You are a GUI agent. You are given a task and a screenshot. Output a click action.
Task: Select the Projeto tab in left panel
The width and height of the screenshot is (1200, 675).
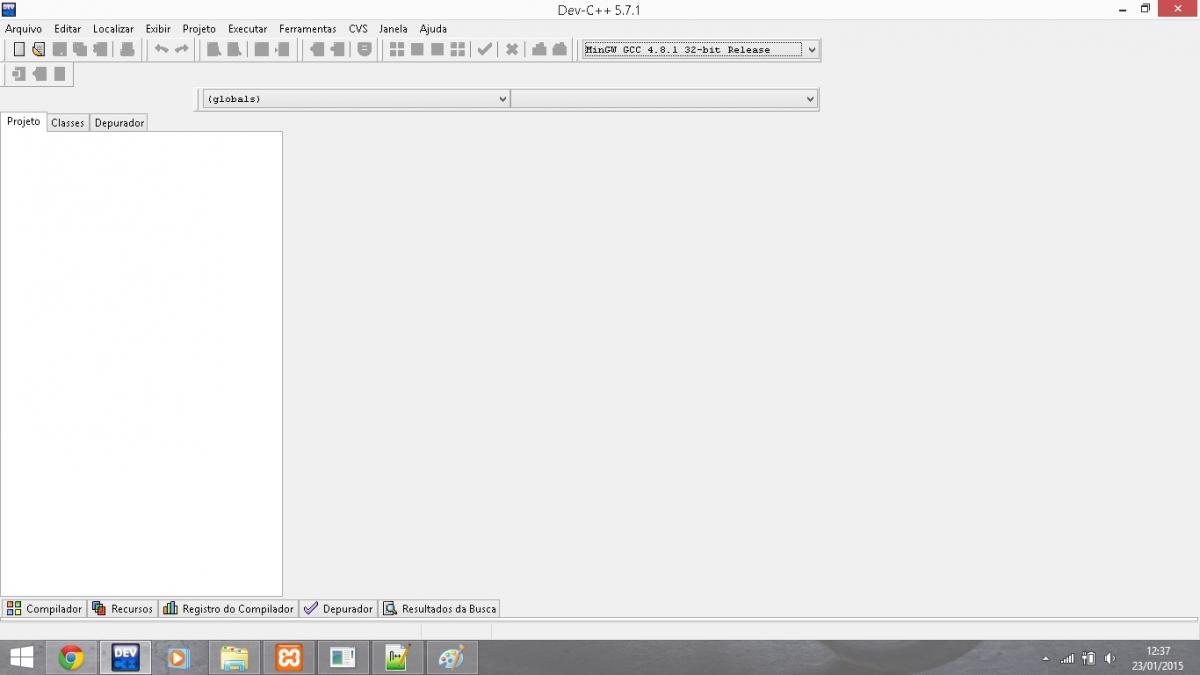tap(24, 121)
